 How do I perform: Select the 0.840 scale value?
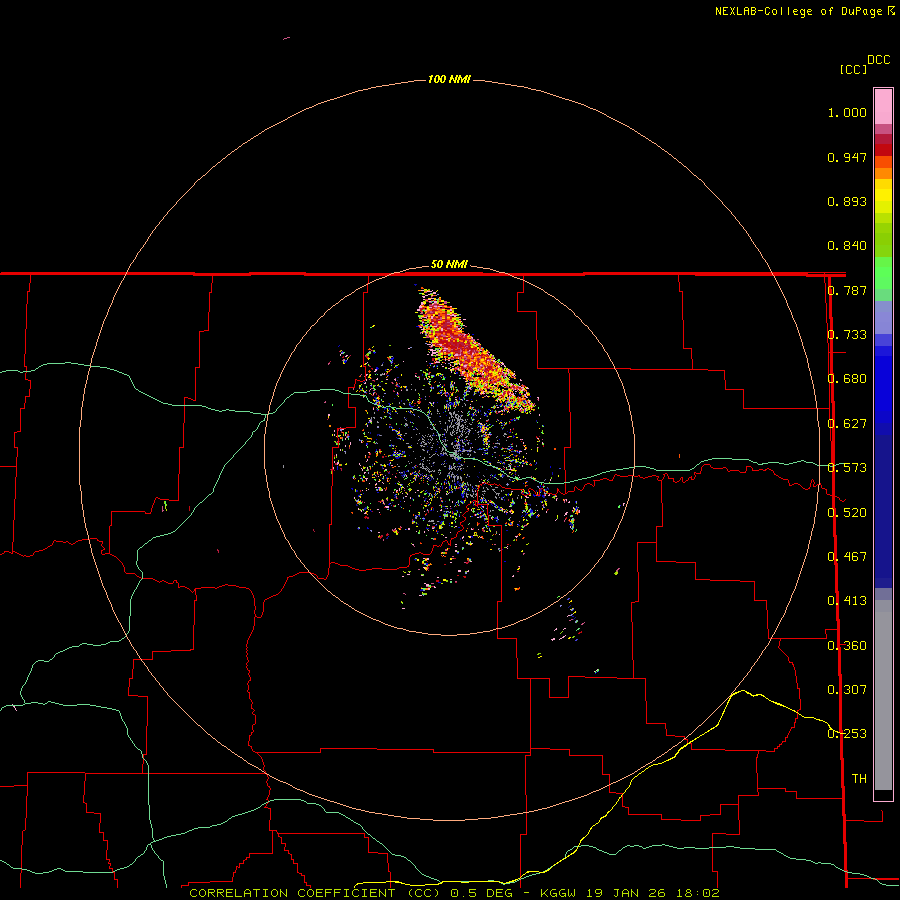[x=847, y=246]
